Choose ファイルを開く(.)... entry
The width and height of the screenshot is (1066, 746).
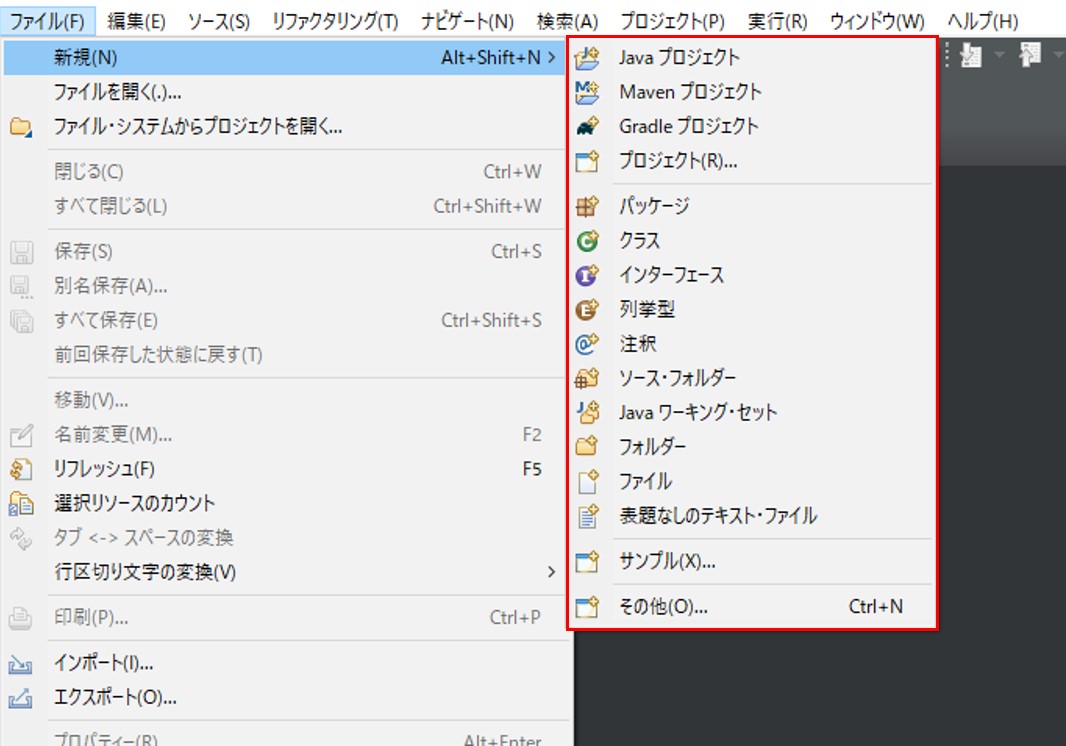(x=286, y=92)
